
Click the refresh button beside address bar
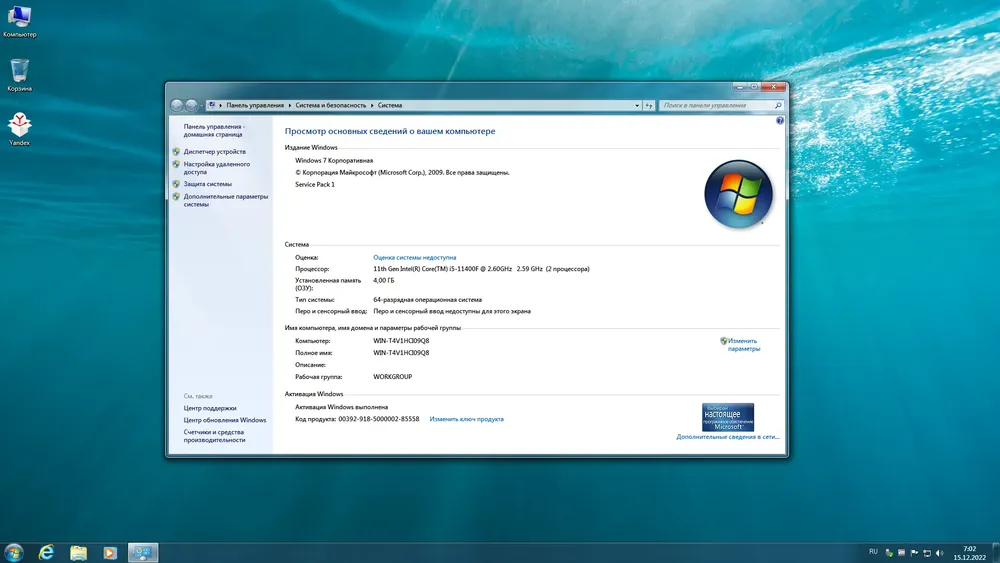click(649, 105)
